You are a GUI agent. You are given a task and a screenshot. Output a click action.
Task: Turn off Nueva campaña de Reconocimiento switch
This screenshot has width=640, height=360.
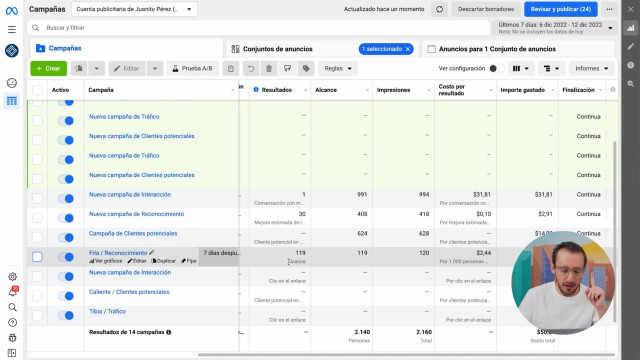66,218
